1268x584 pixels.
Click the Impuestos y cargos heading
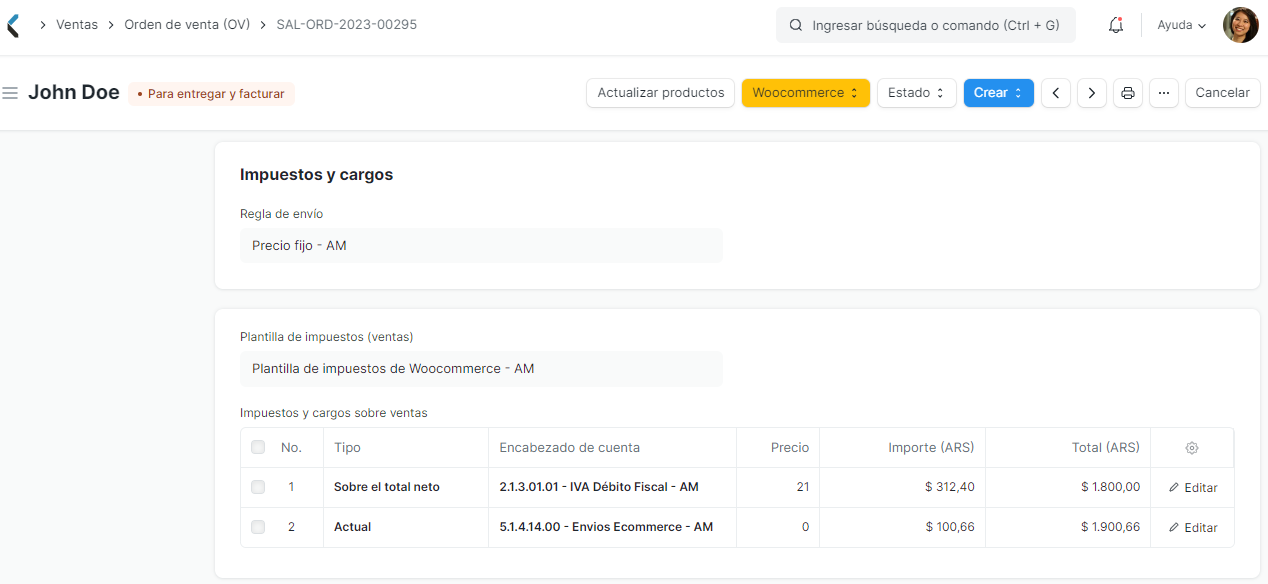pyautogui.click(x=316, y=174)
